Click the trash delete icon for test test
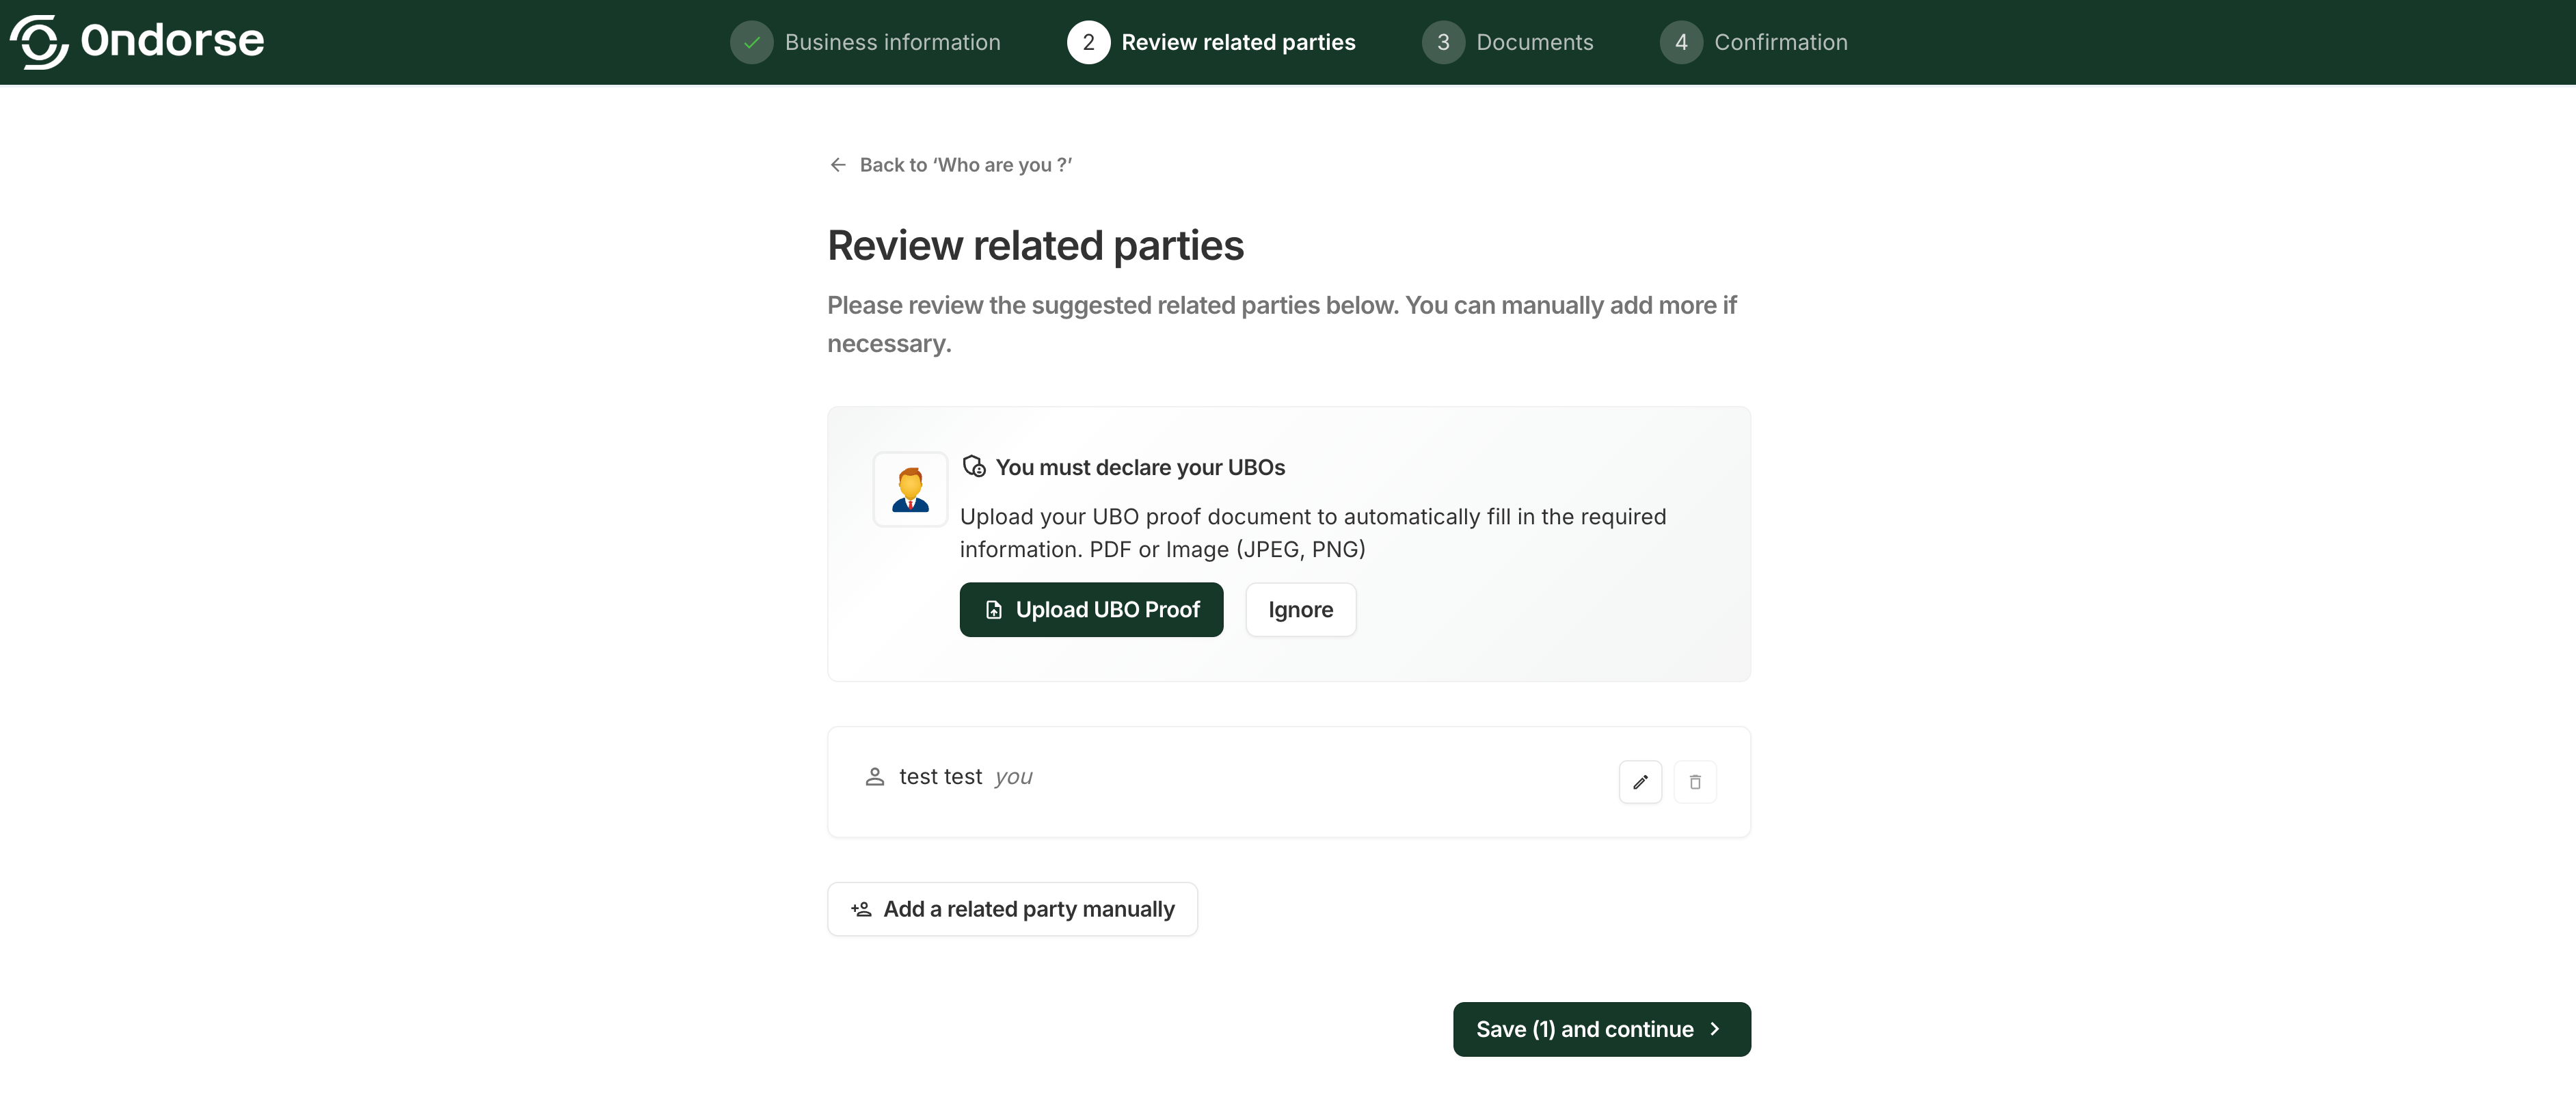 tap(1695, 782)
